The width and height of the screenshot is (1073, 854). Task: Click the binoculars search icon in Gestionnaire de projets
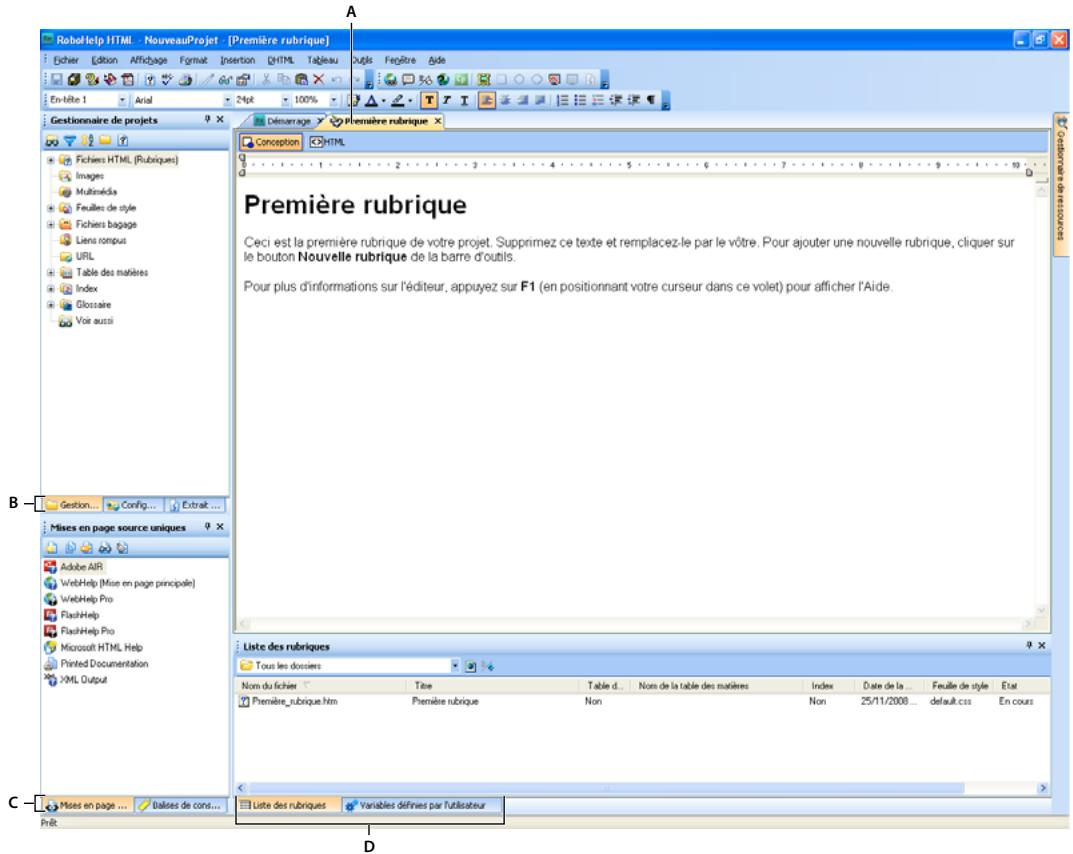point(52,141)
